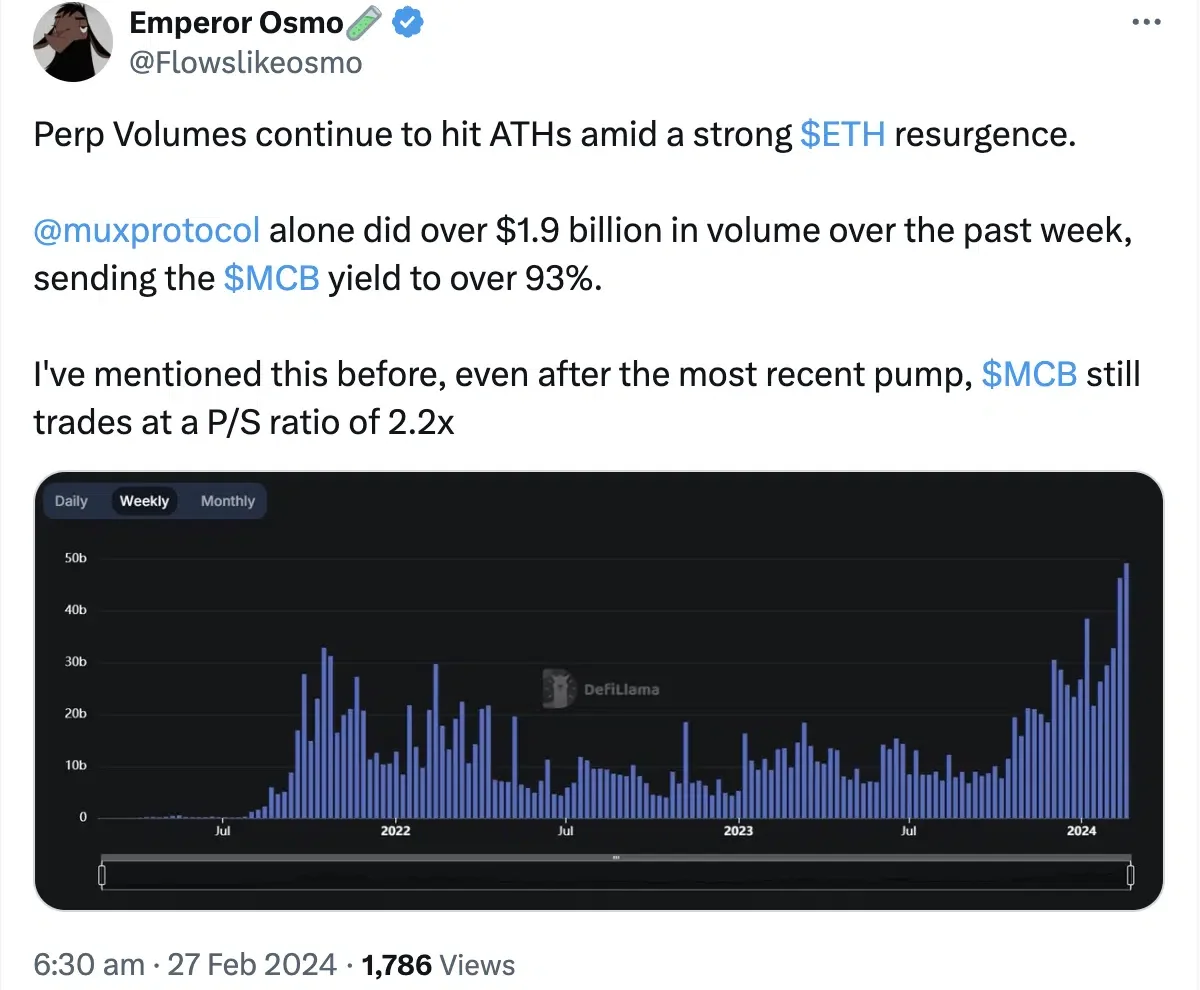Open the $ETH cashtag link
Viewport: 1200px width, 990px height.
click(x=843, y=135)
